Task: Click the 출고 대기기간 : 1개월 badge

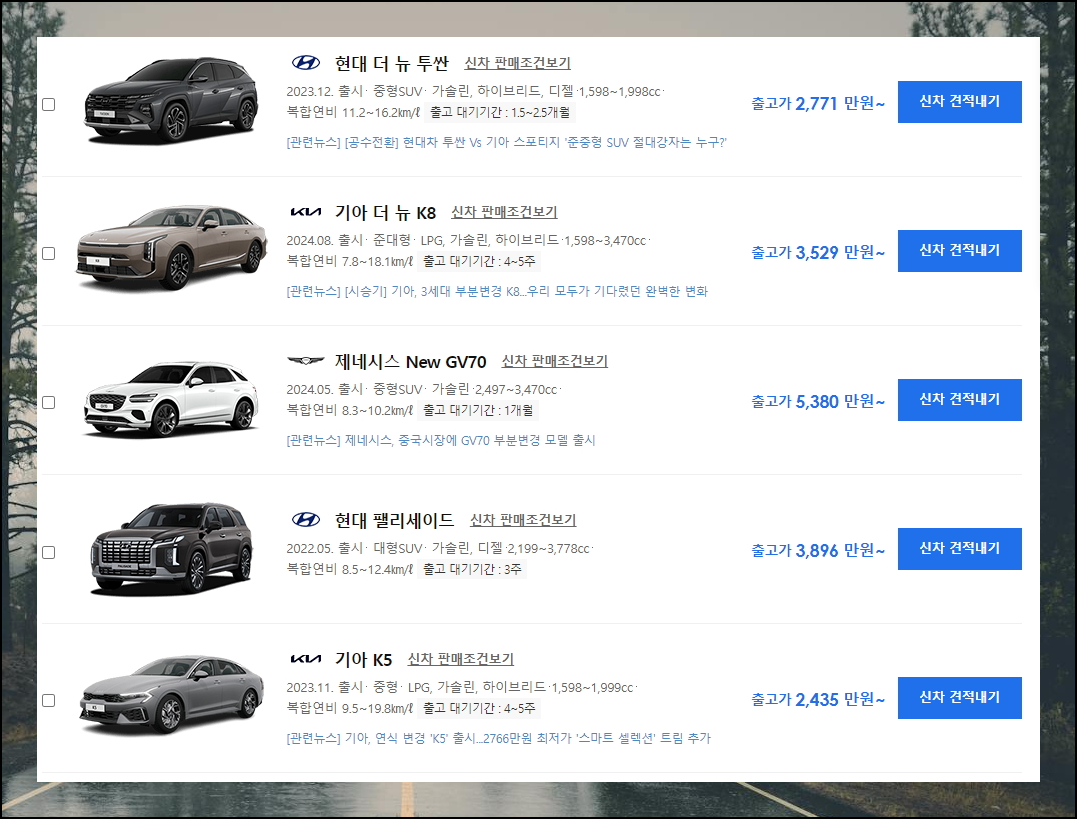Action: 477,410
